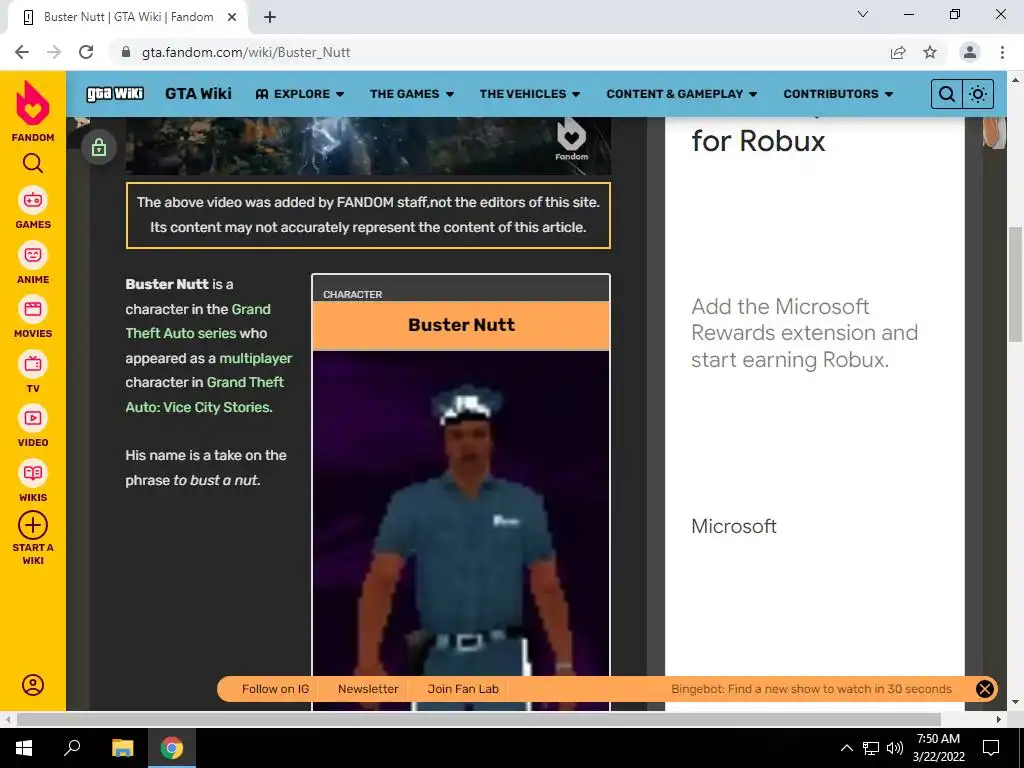The height and width of the screenshot is (768, 1024).
Task: Click the page lock icon
Action: point(99,147)
